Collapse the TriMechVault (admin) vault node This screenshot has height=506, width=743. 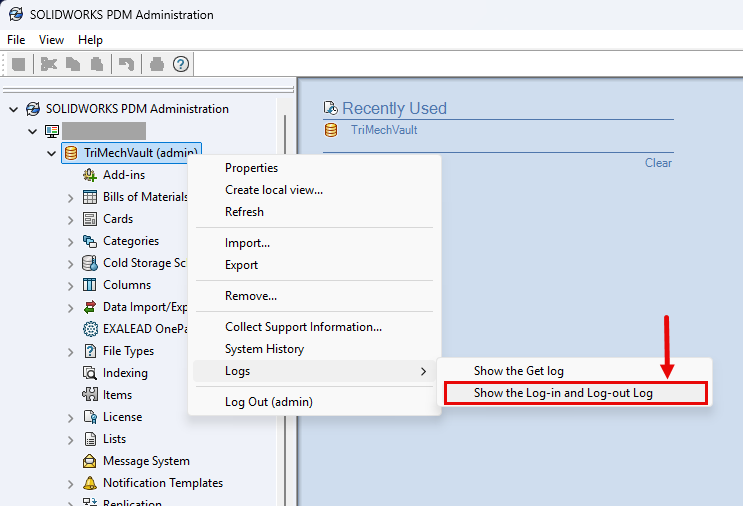51,153
